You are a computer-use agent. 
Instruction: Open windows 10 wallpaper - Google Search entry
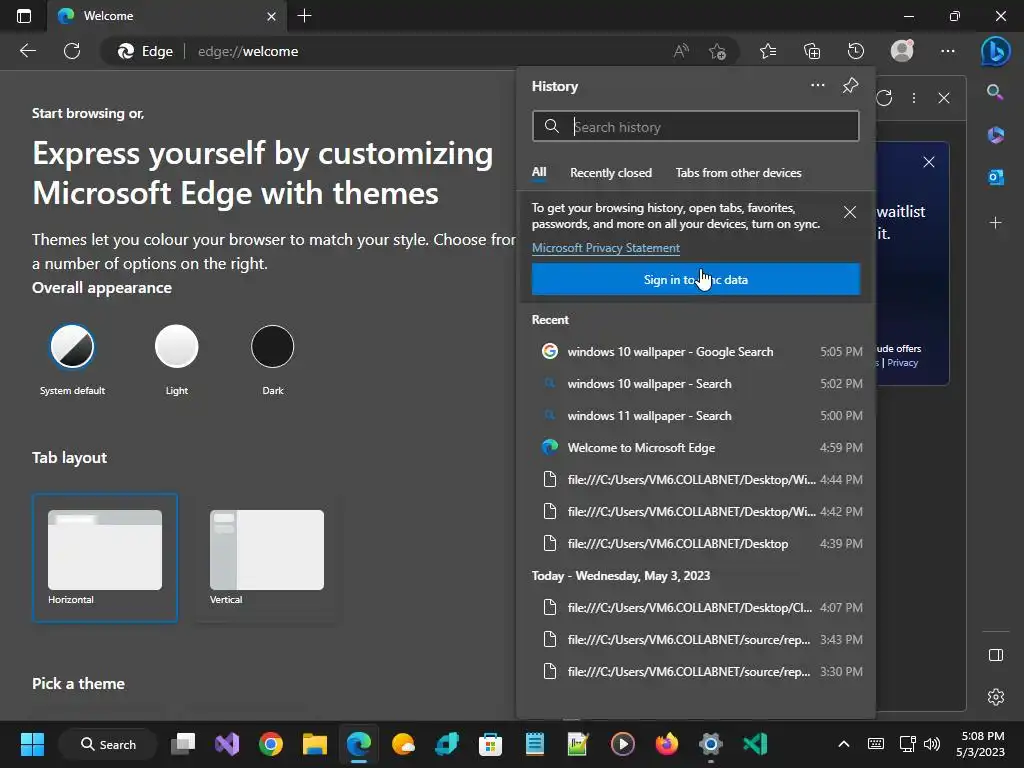(696, 351)
